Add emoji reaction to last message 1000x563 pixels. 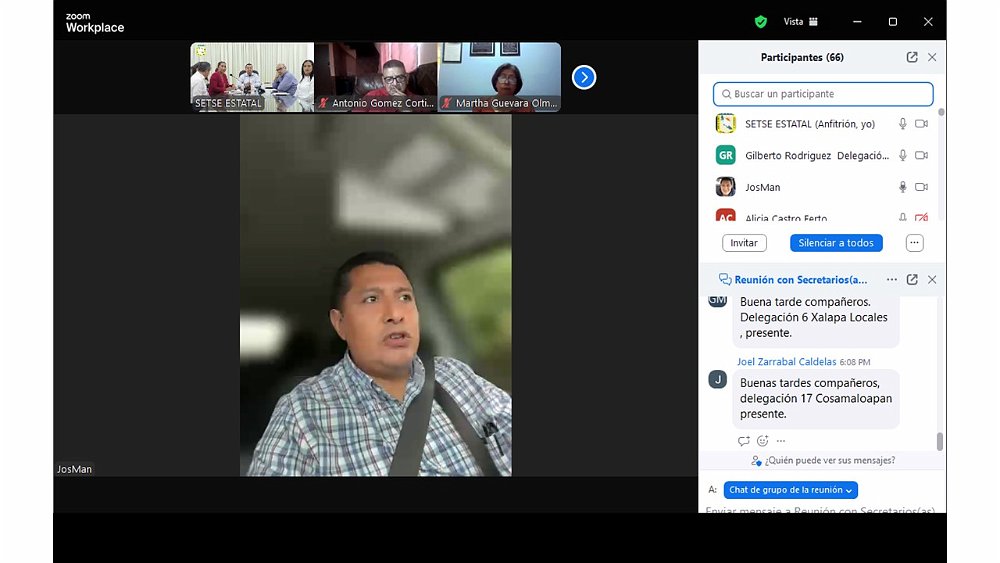tap(762, 441)
